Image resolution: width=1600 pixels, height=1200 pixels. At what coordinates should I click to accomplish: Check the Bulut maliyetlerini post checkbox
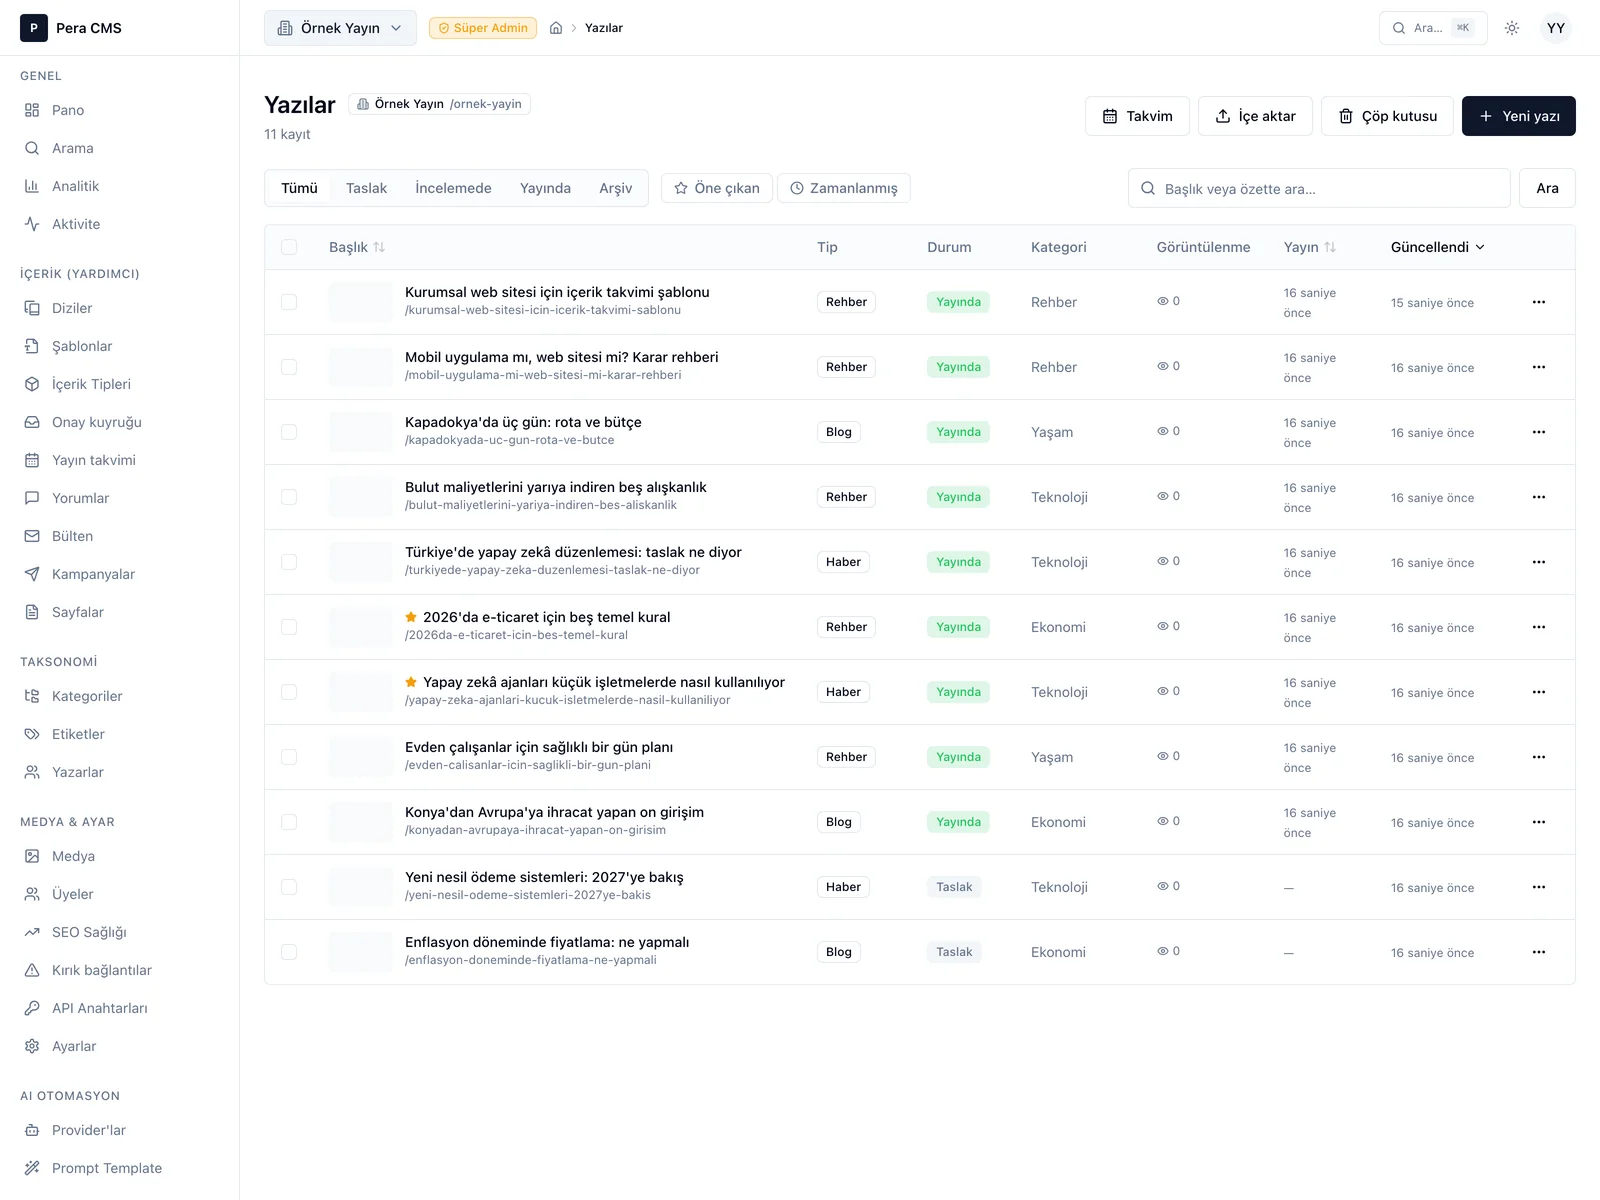tap(289, 497)
